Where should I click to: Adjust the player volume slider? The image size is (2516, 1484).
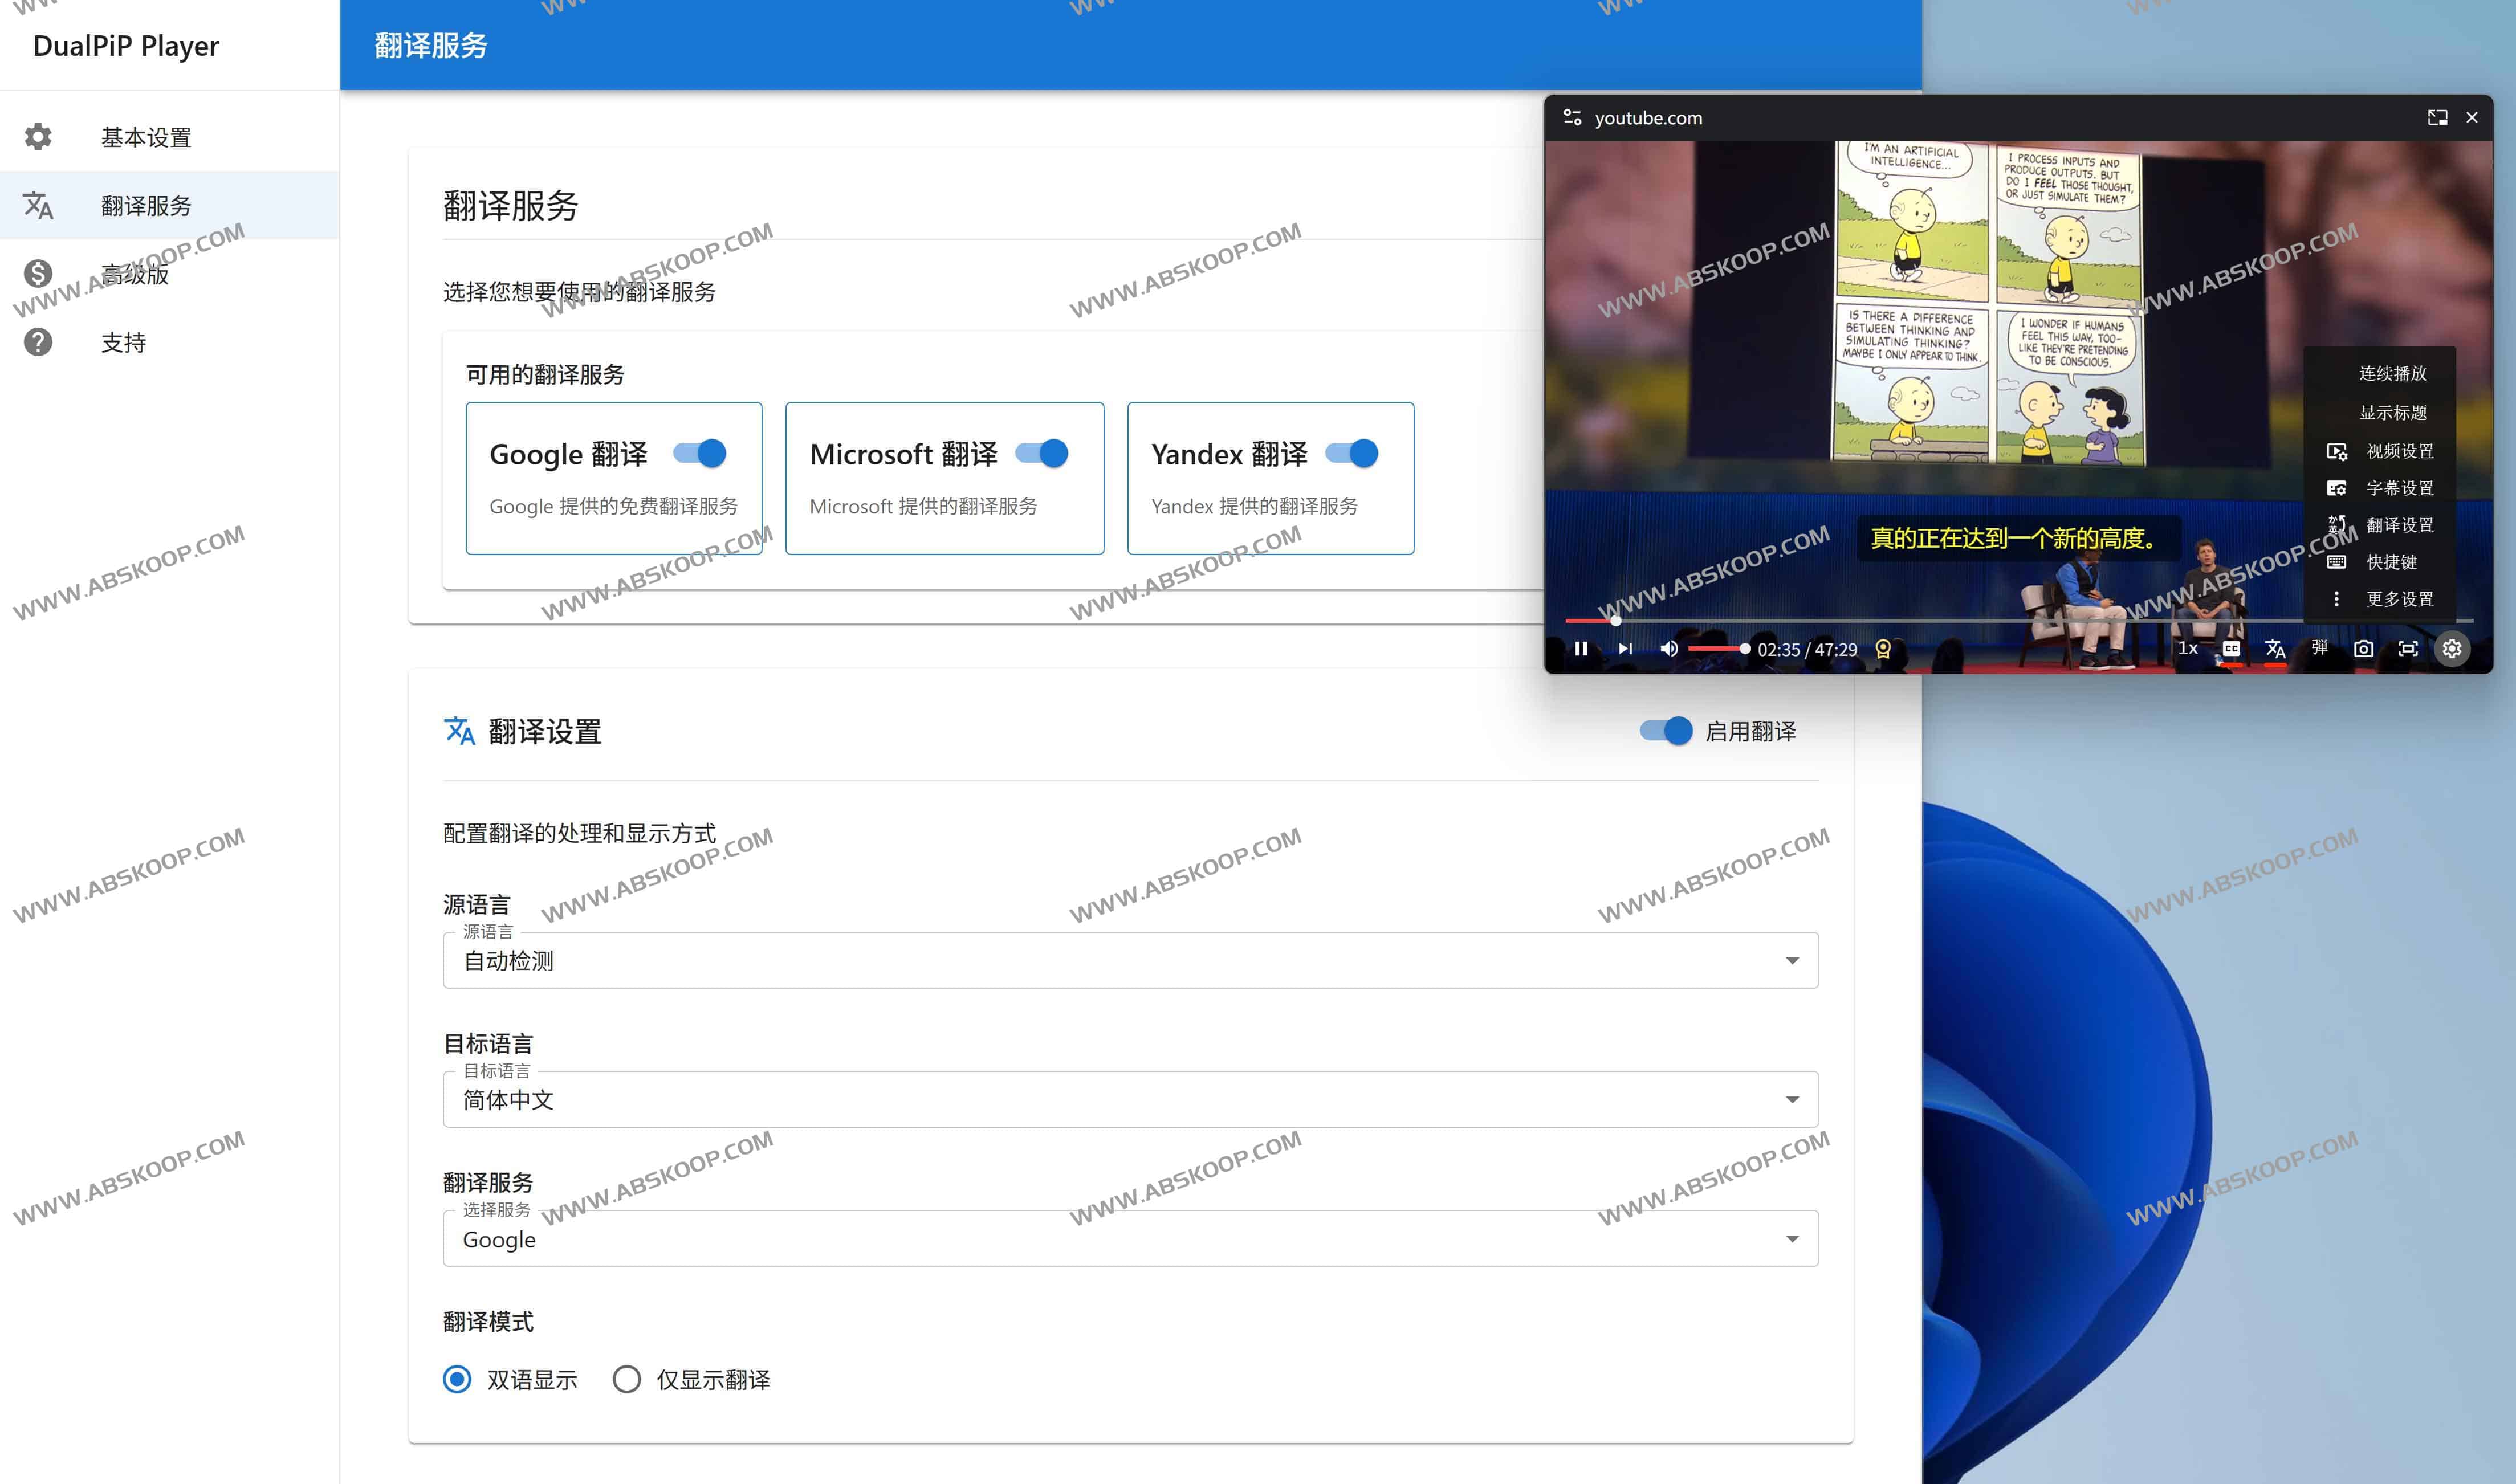click(x=1718, y=649)
